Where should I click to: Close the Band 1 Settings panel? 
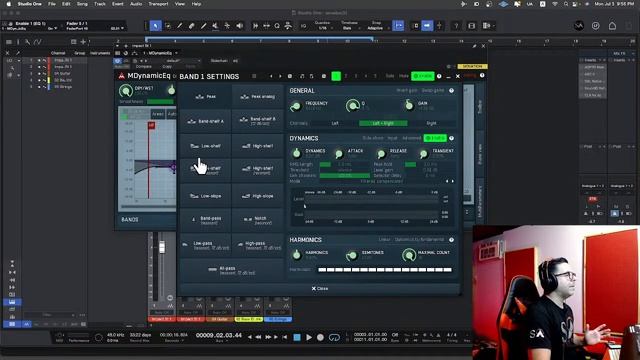click(x=320, y=289)
